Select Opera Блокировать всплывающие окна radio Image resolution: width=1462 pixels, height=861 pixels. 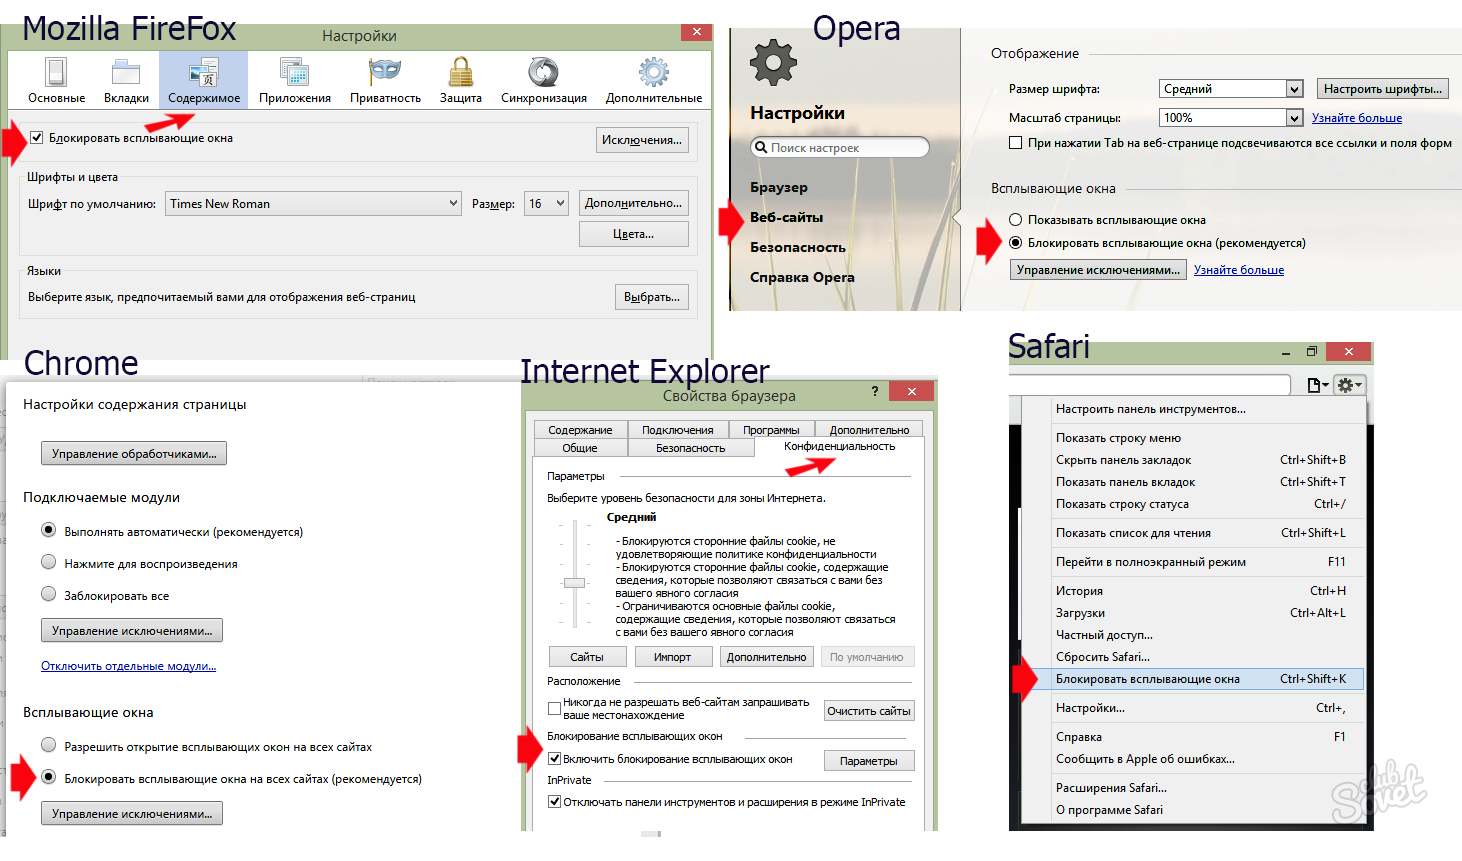(x=1016, y=242)
